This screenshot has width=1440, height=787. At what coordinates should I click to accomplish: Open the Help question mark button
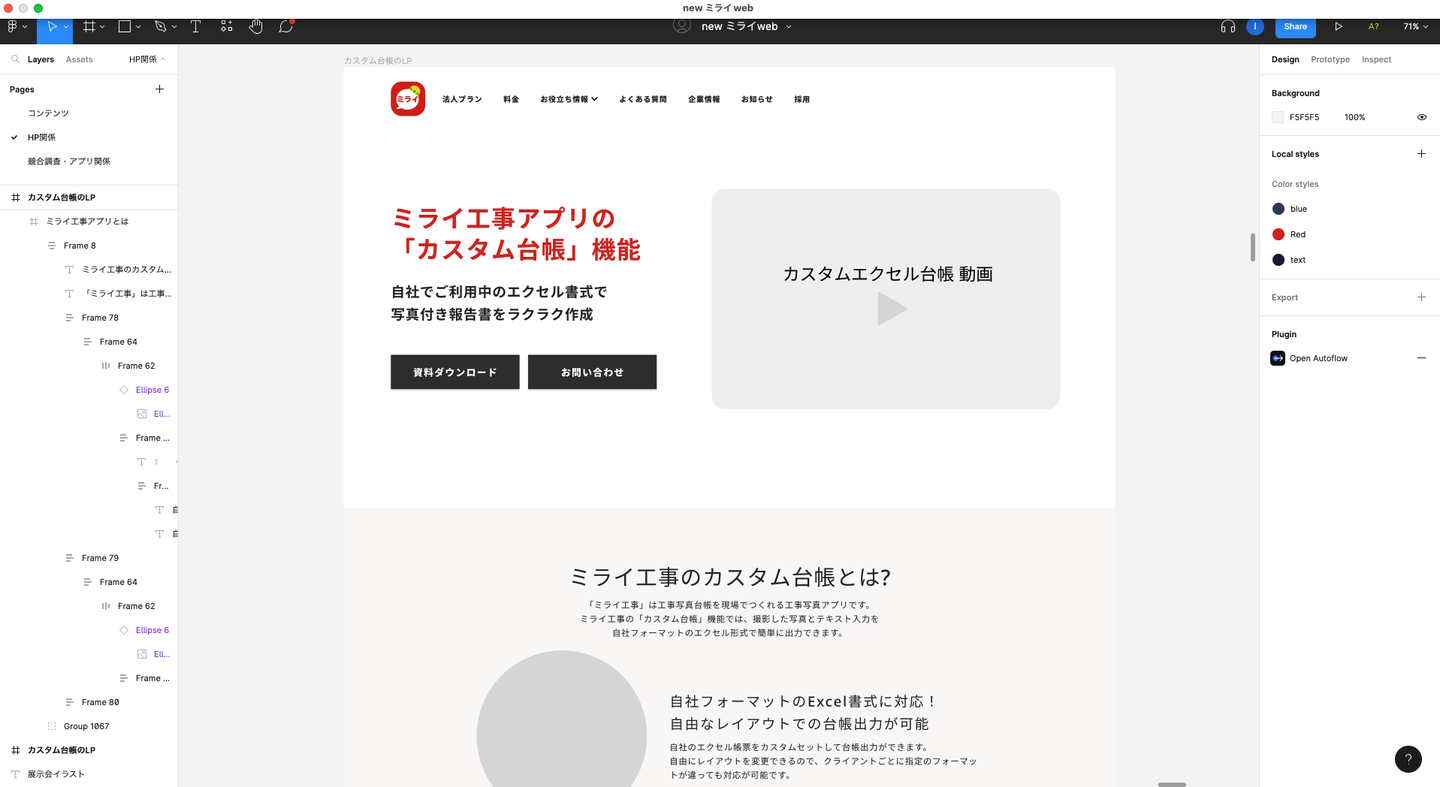[1408, 759]
